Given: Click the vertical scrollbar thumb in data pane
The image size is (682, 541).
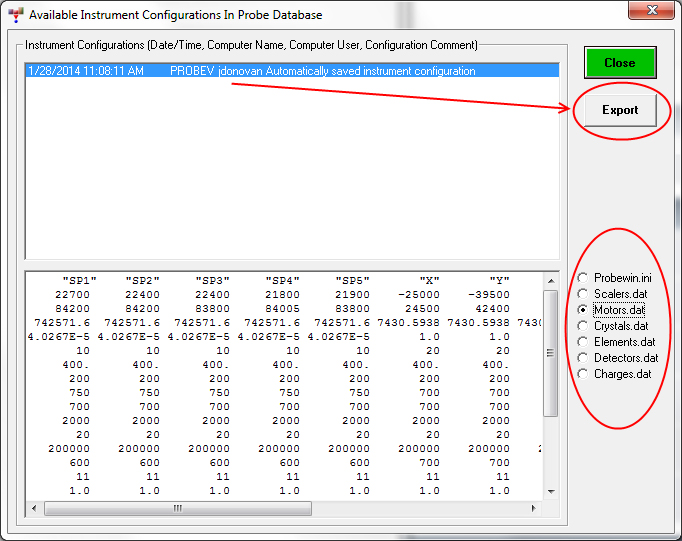Looking at the screenshot, I should pyautogui.click(x=551, y=352).
